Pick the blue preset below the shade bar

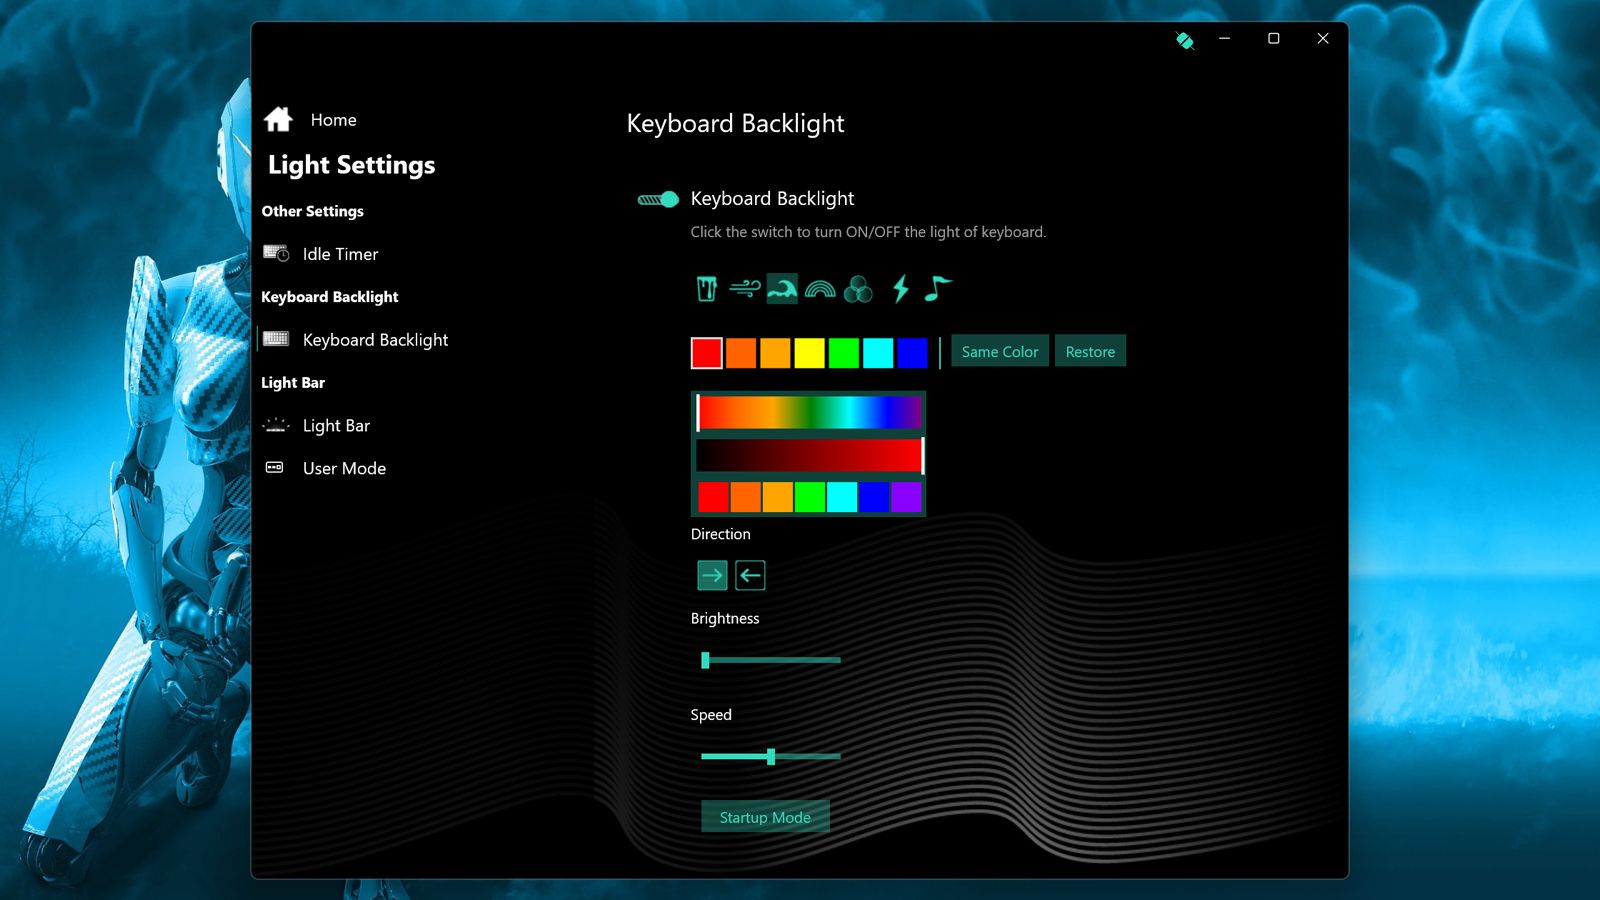(874, 497)
